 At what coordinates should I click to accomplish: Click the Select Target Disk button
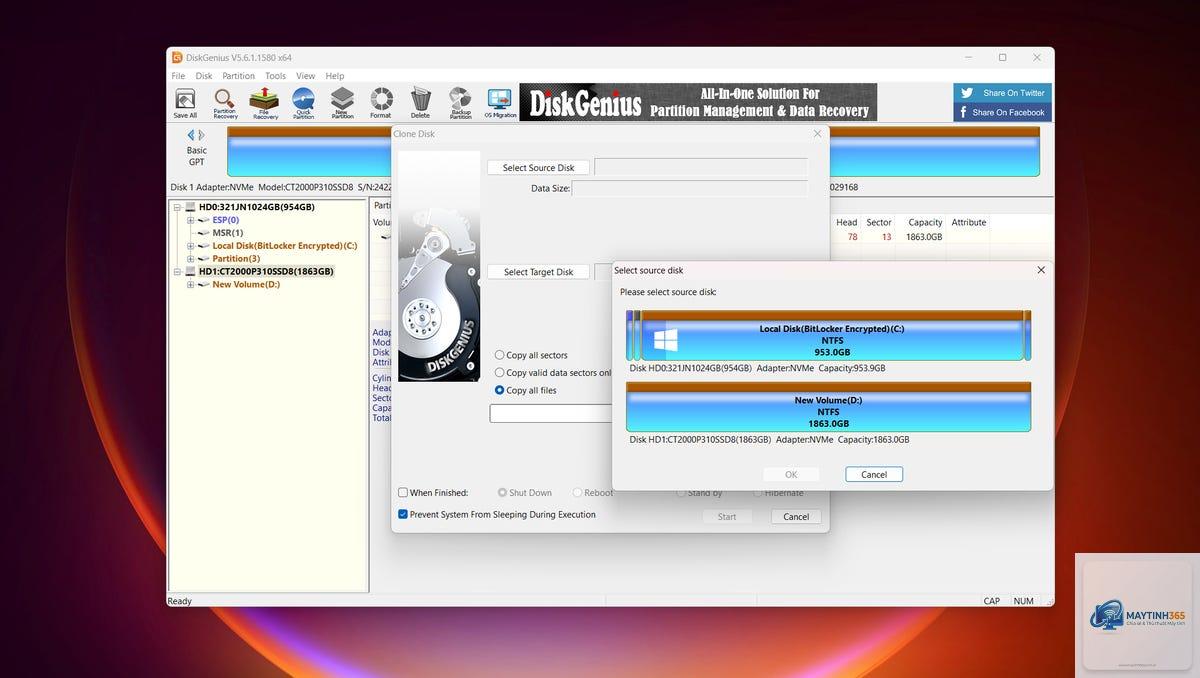tap(538, 272)
